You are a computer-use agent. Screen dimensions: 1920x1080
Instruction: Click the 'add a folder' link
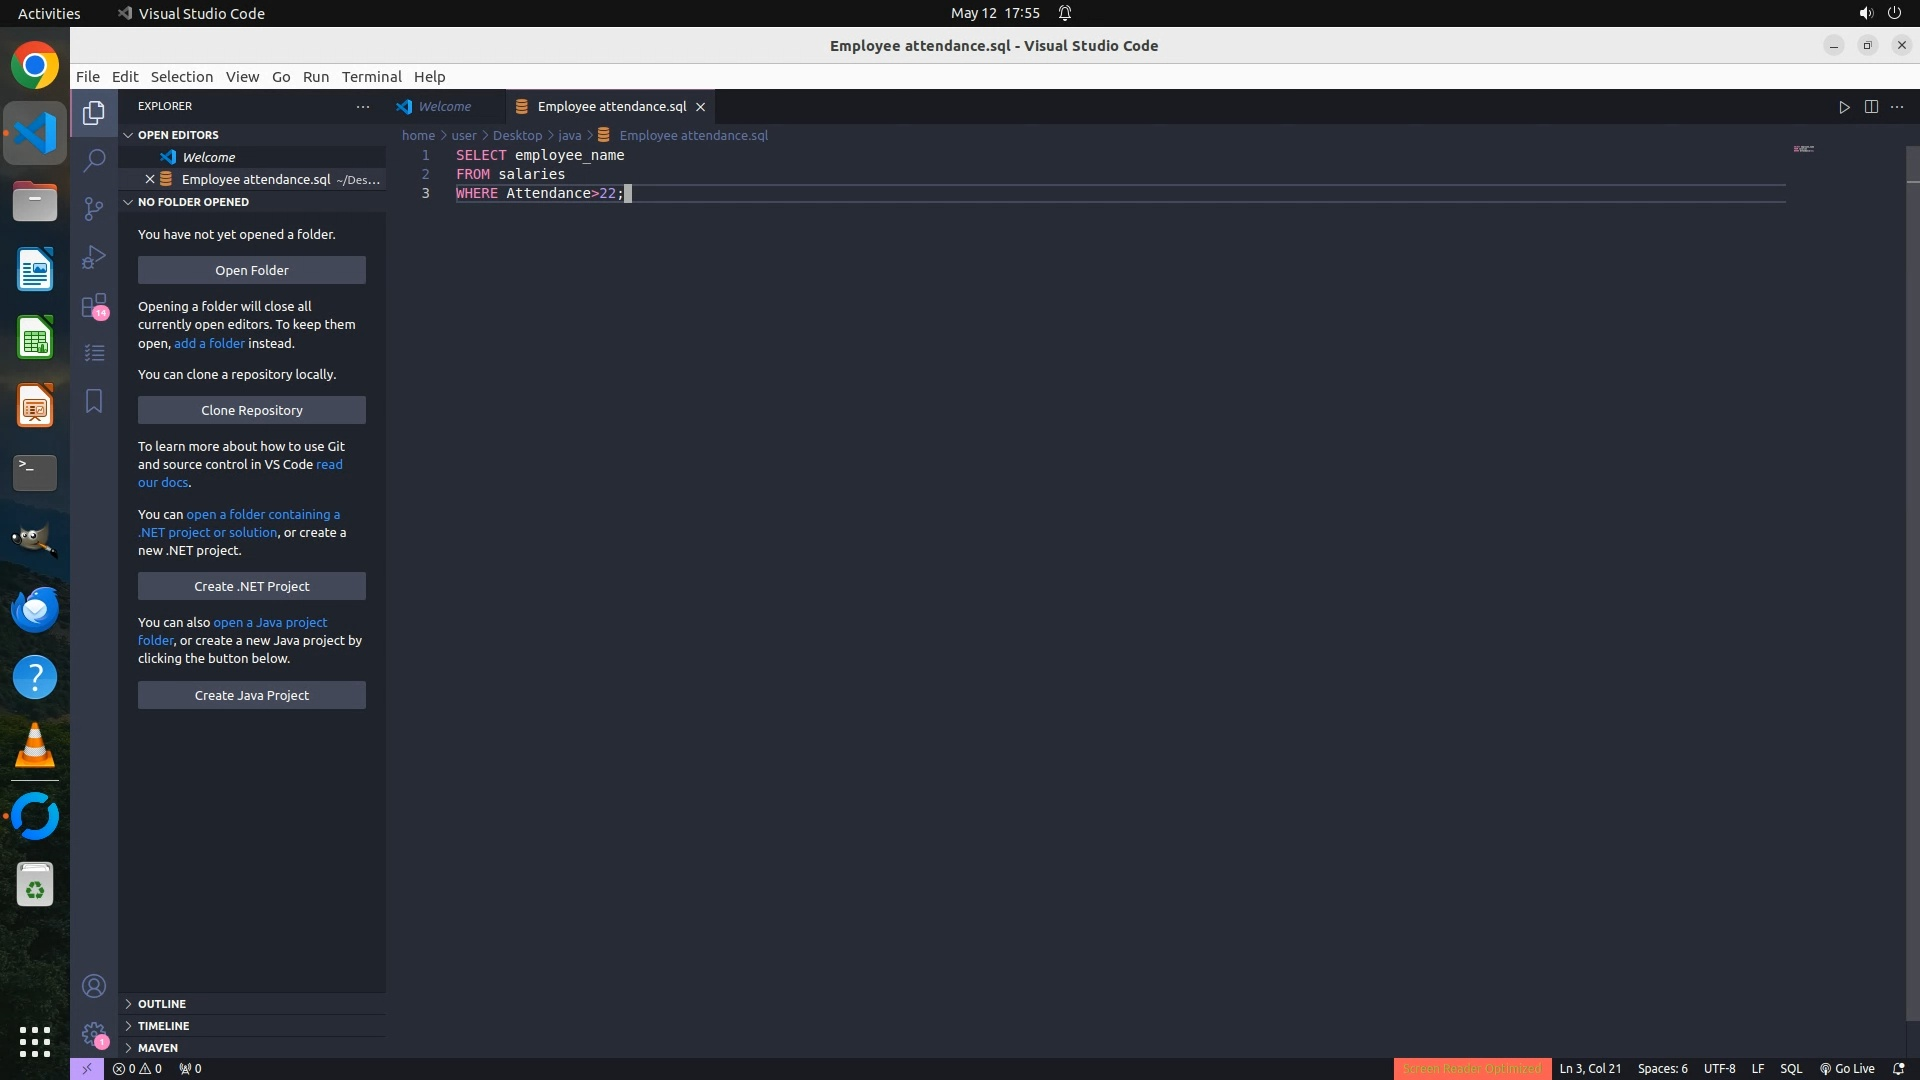209,343
